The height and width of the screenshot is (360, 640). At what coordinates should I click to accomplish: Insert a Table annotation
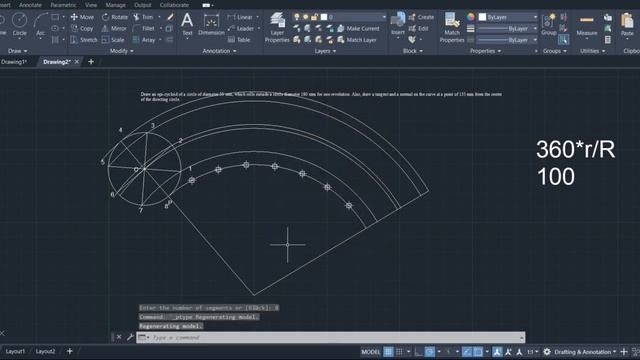[x=239, y=40]
